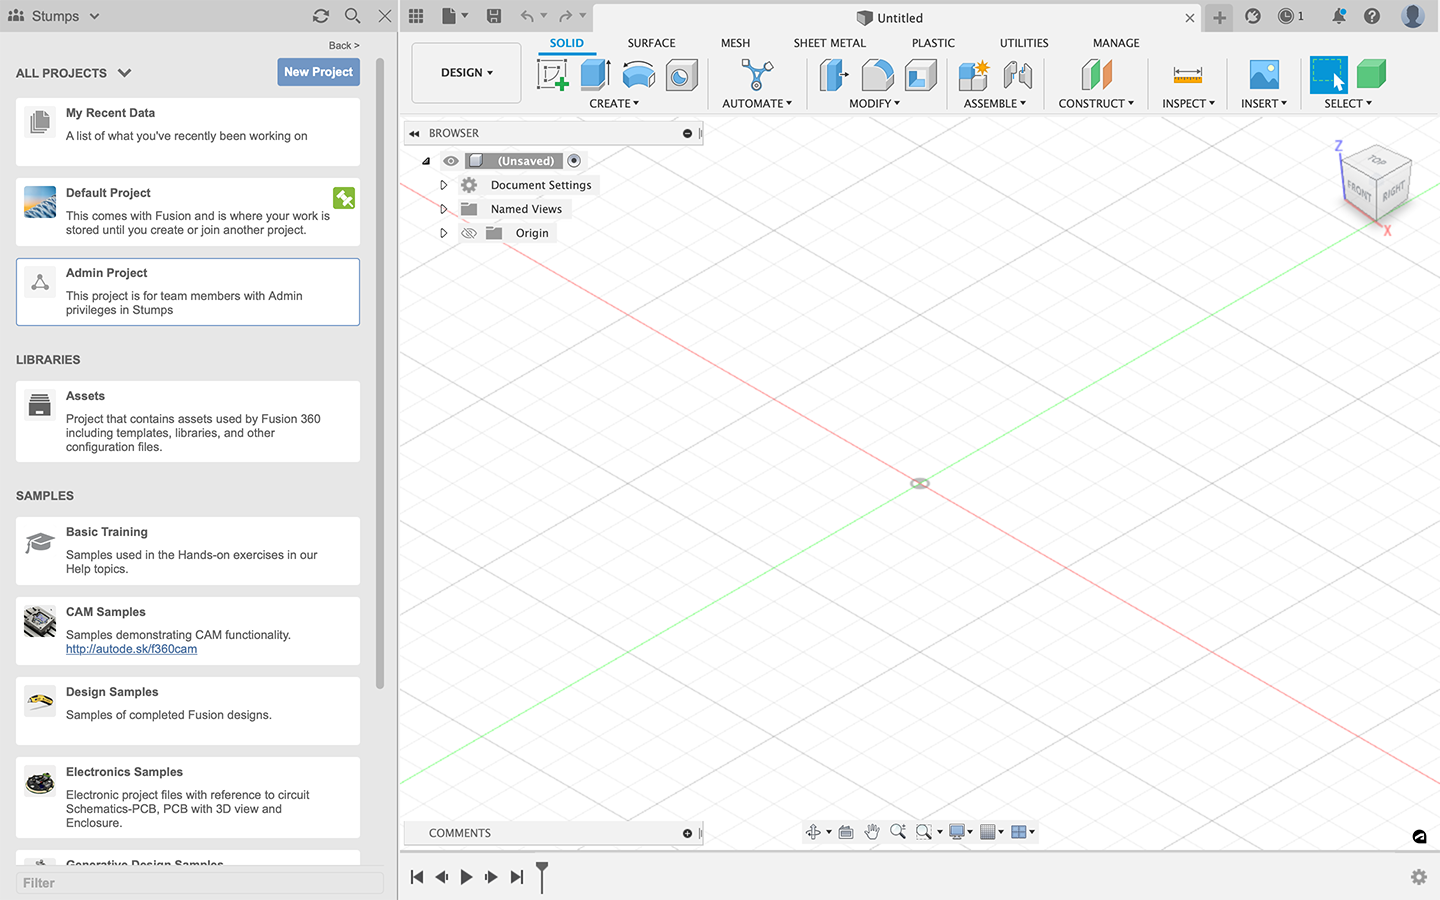Open the Admin Project card
This screenshot has height=900, width=1440.
coord(188,292)
